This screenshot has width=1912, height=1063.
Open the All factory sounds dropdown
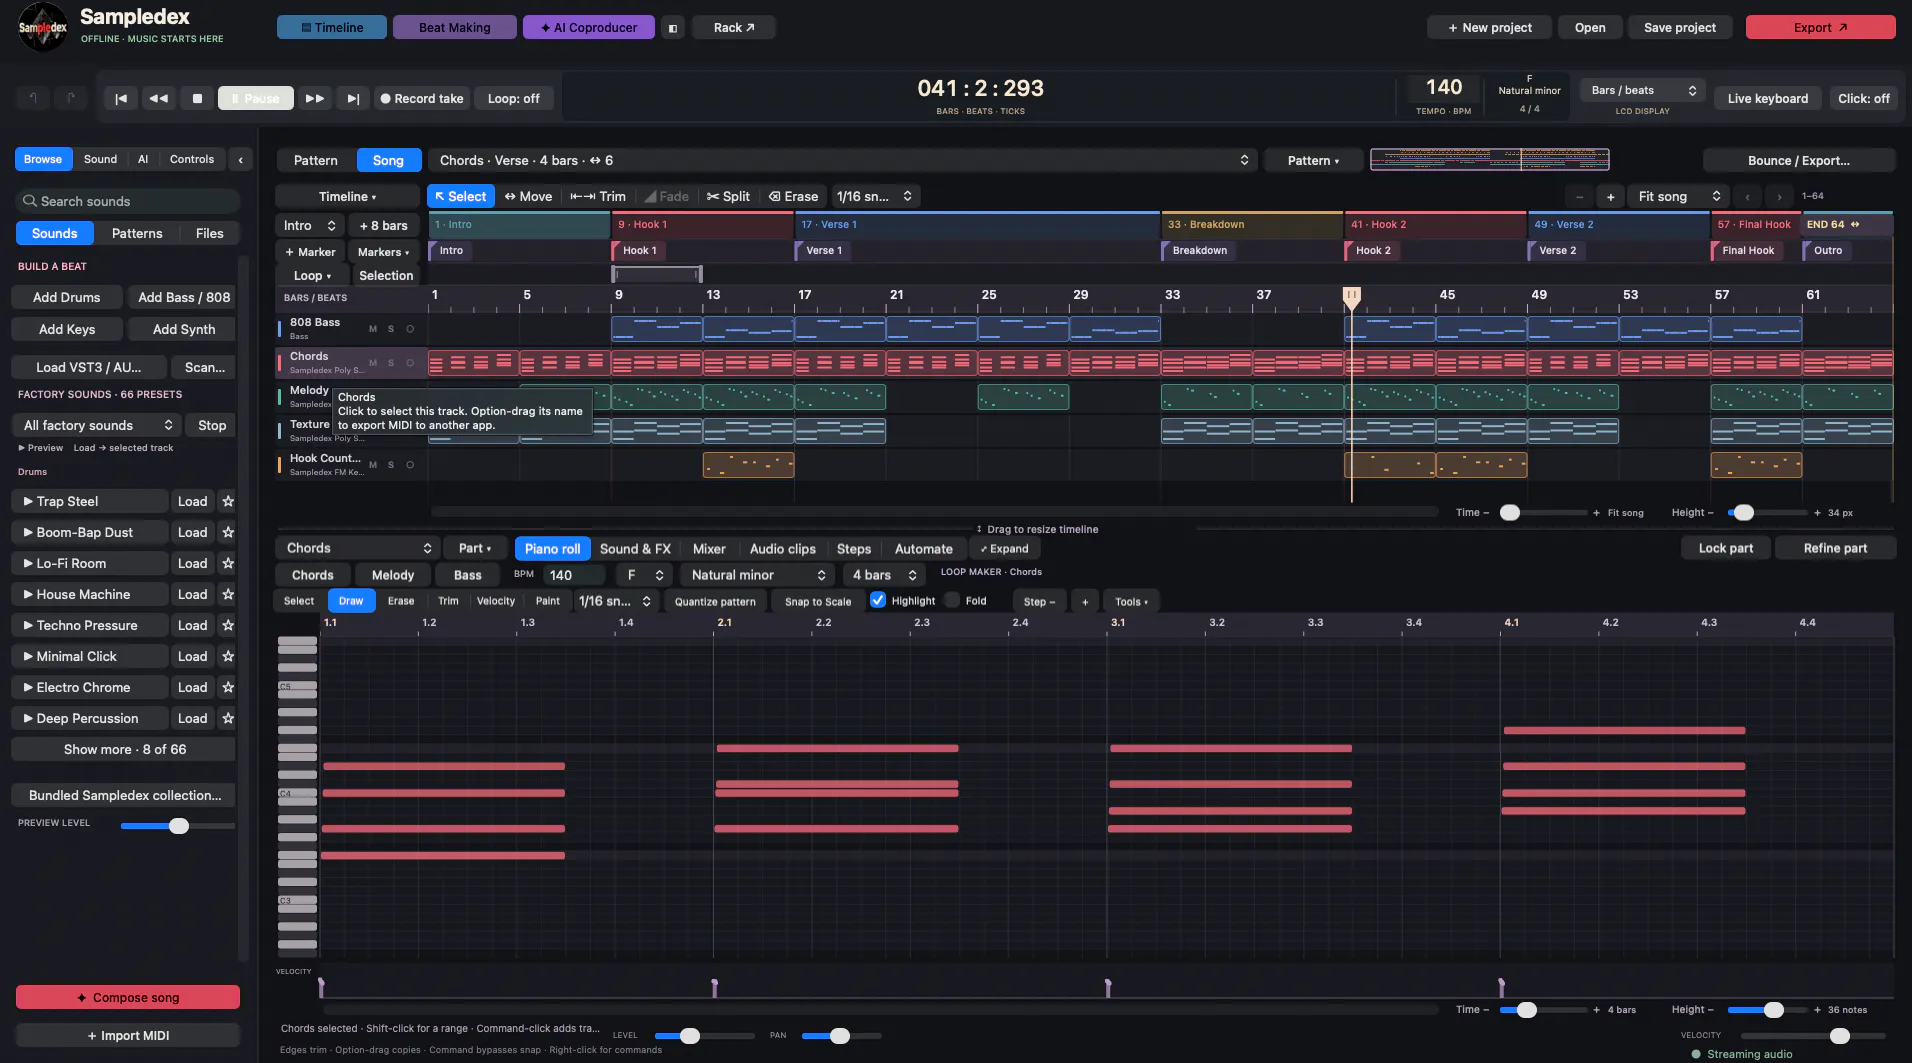coord(97,425)
